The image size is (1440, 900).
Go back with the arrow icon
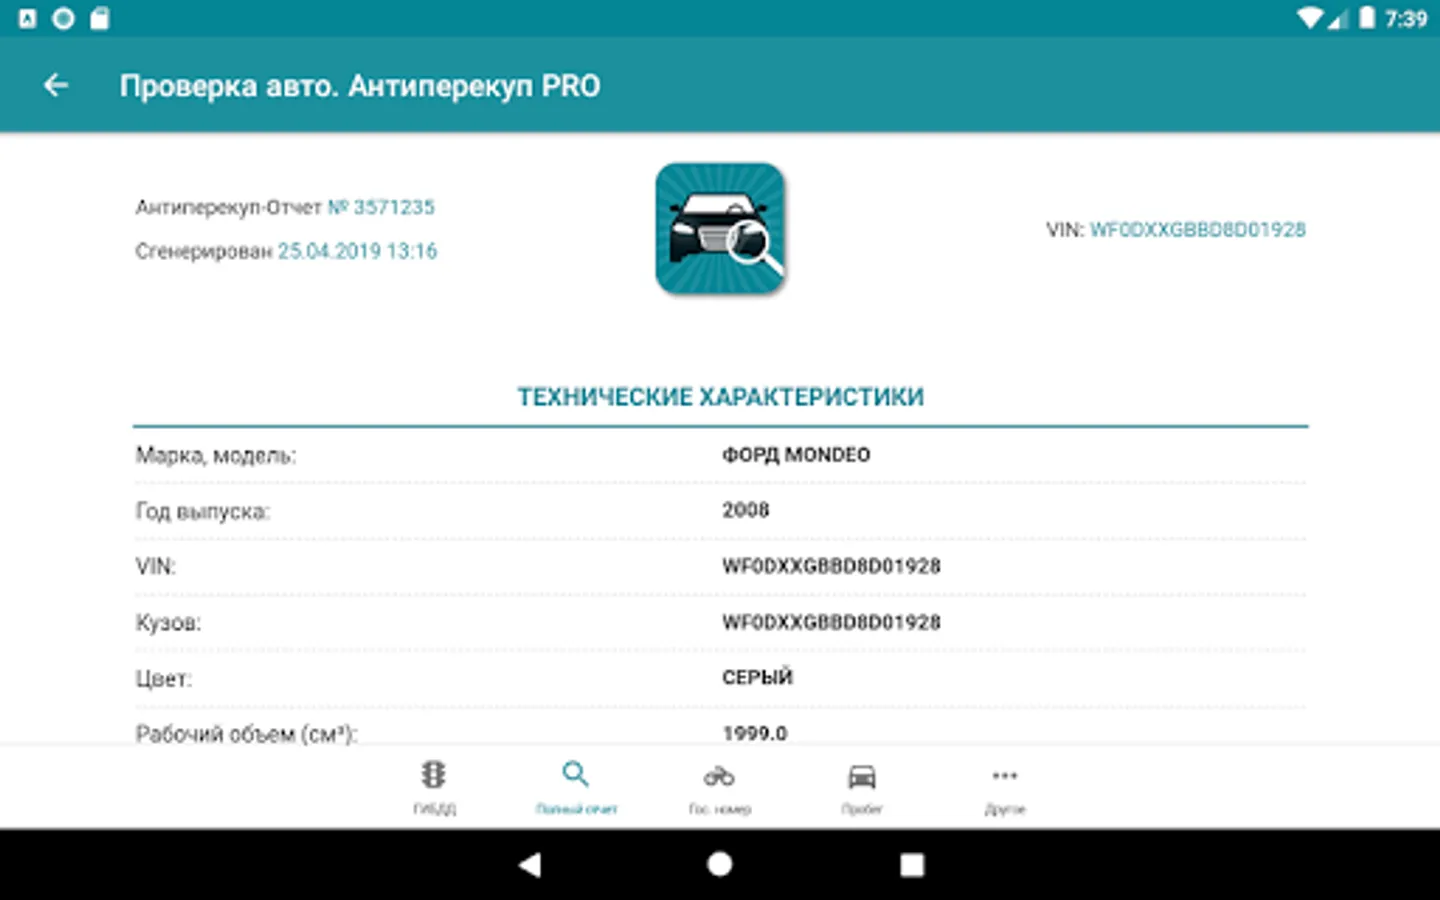pyautogui.click(x=56, y=86)
